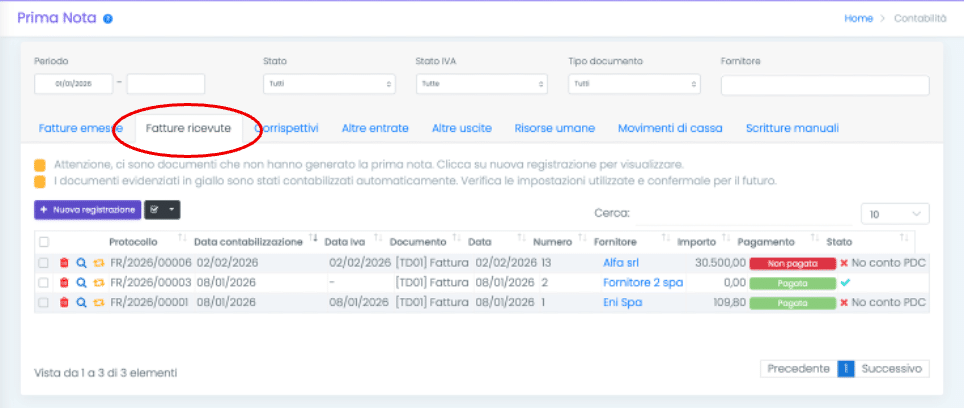Tick the checkbox for row FR/2026/00006
This screenshot has height=408, width=964.
coord(43,263)
